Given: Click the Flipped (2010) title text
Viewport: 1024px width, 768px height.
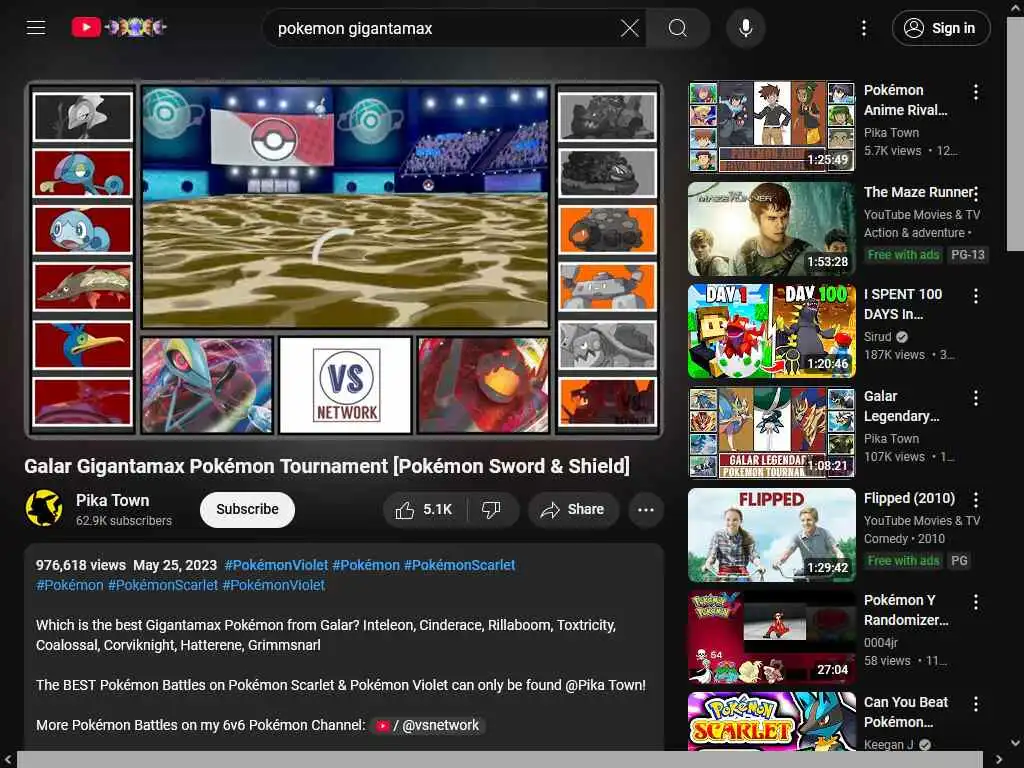Looking at the screenshot, I should 909,498.
